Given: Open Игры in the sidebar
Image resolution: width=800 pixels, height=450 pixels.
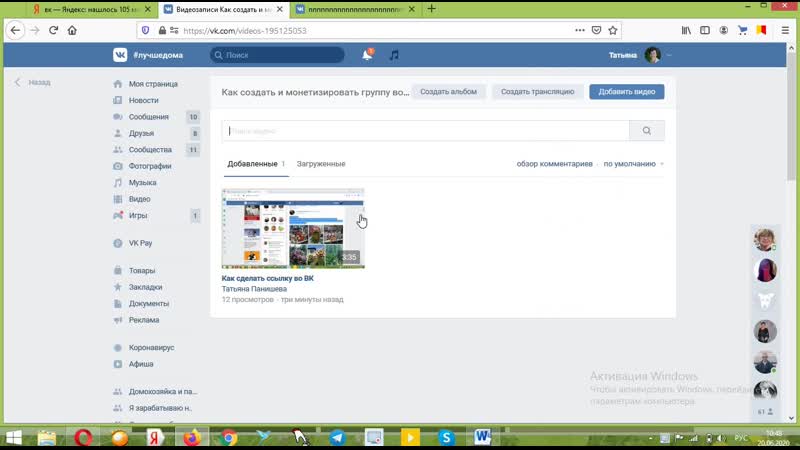Looking at the screenshot, I should pyautogui.click(x=138, y=215).
